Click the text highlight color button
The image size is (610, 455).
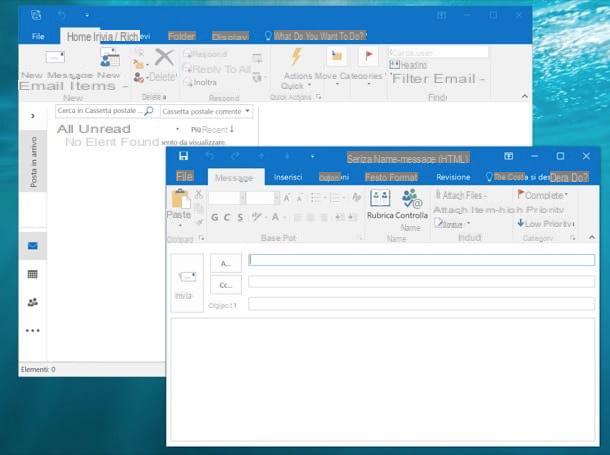(257, 217)
